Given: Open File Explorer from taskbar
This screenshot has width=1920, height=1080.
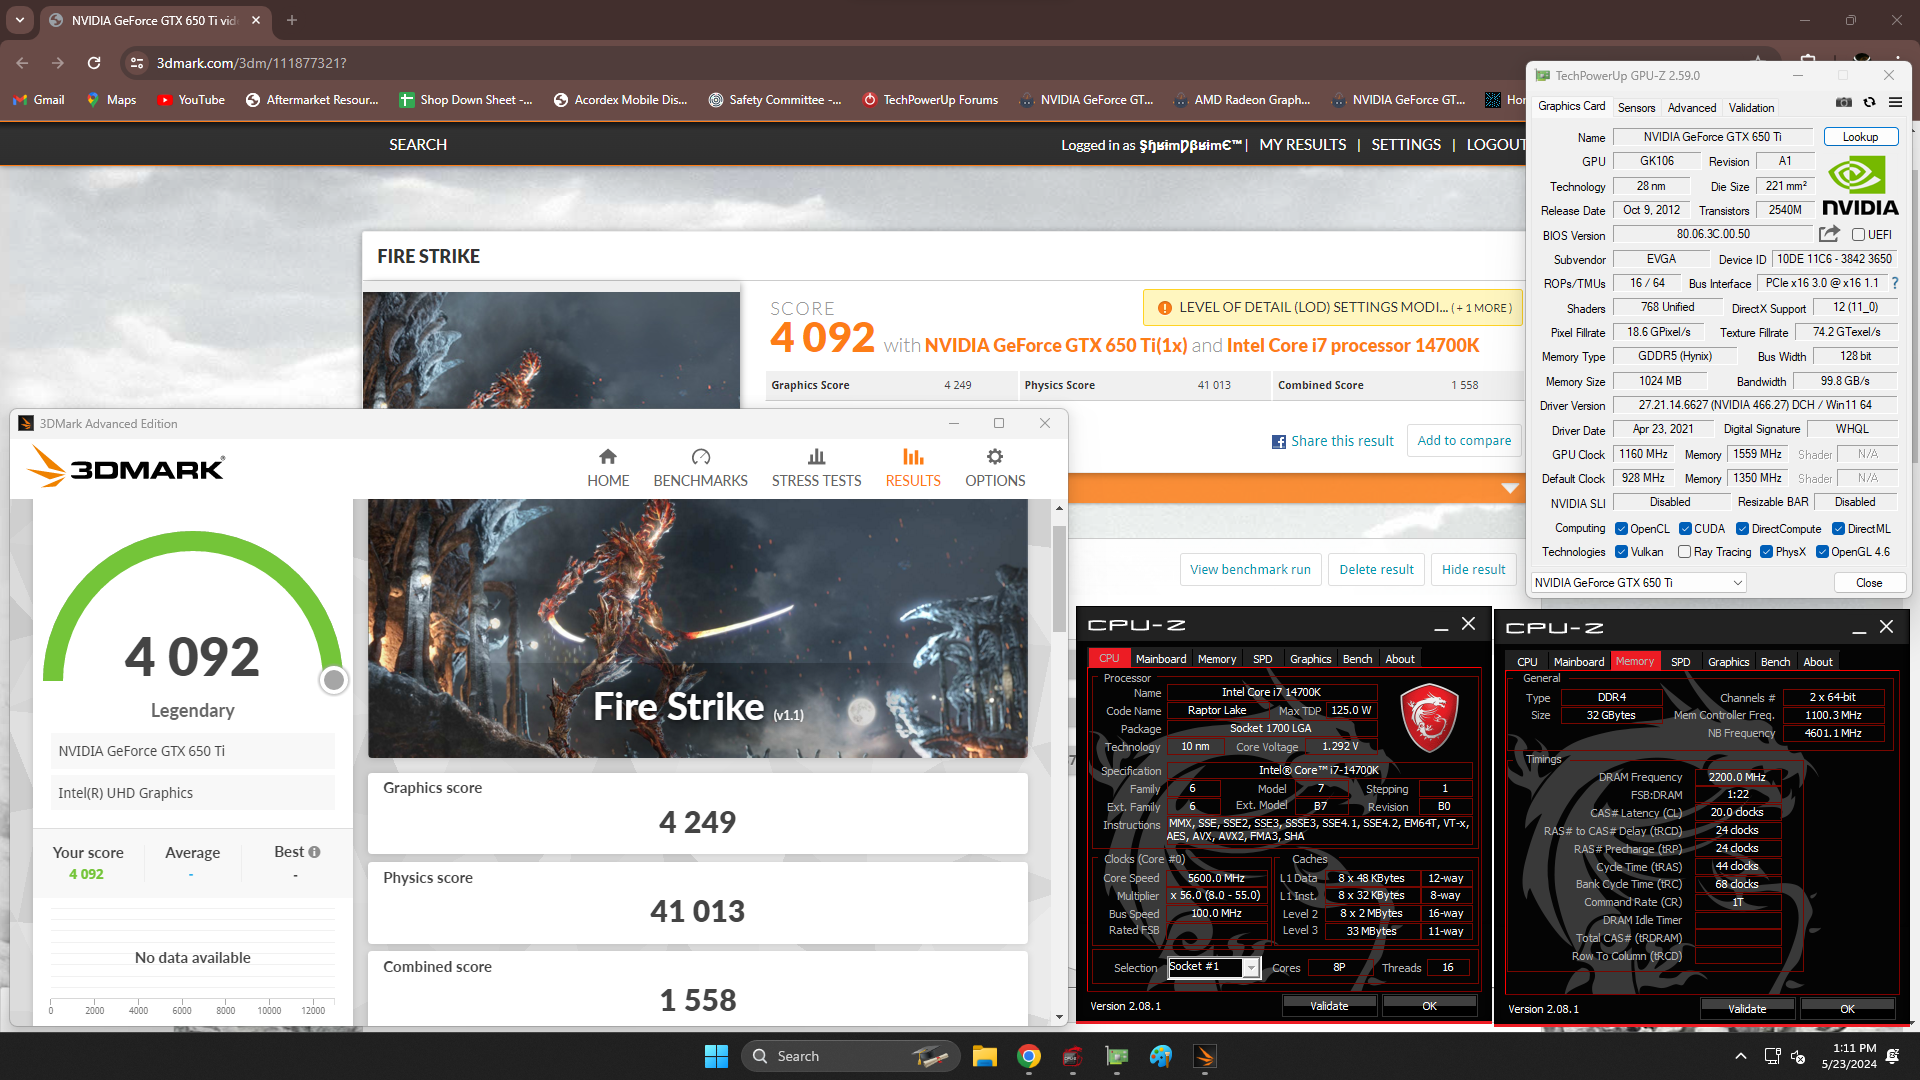Looking at the screenshot, I should point(985,1056).
